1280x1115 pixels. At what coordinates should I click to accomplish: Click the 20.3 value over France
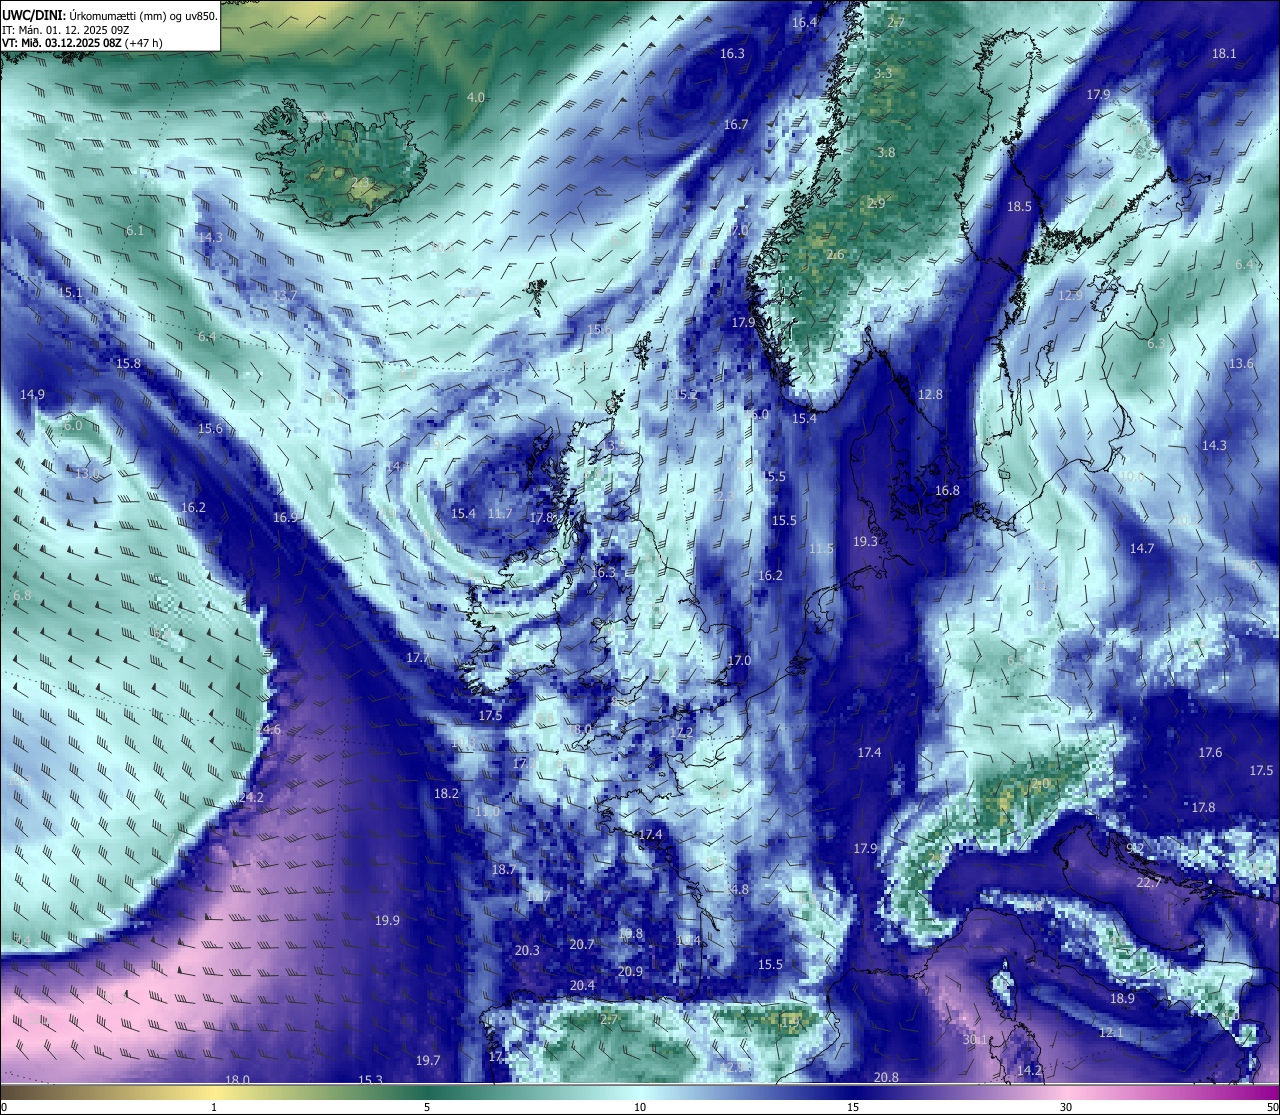527,950
